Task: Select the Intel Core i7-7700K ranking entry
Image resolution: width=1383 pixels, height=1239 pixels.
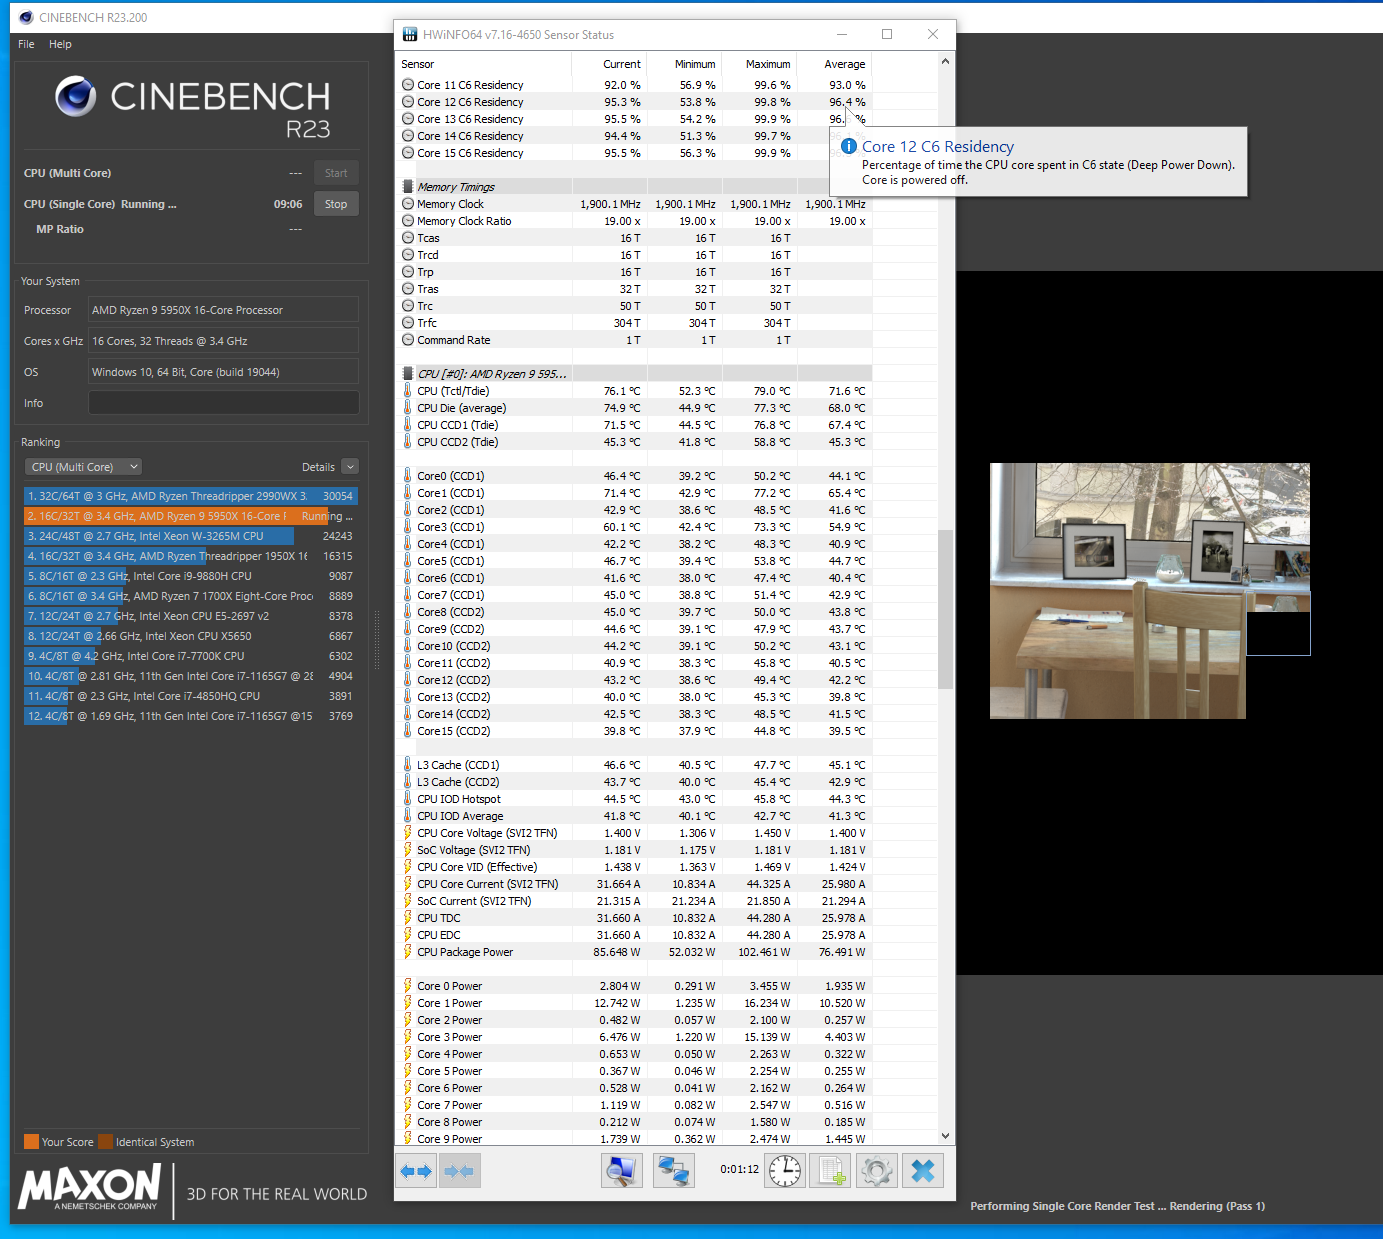Action: (190, 656)
